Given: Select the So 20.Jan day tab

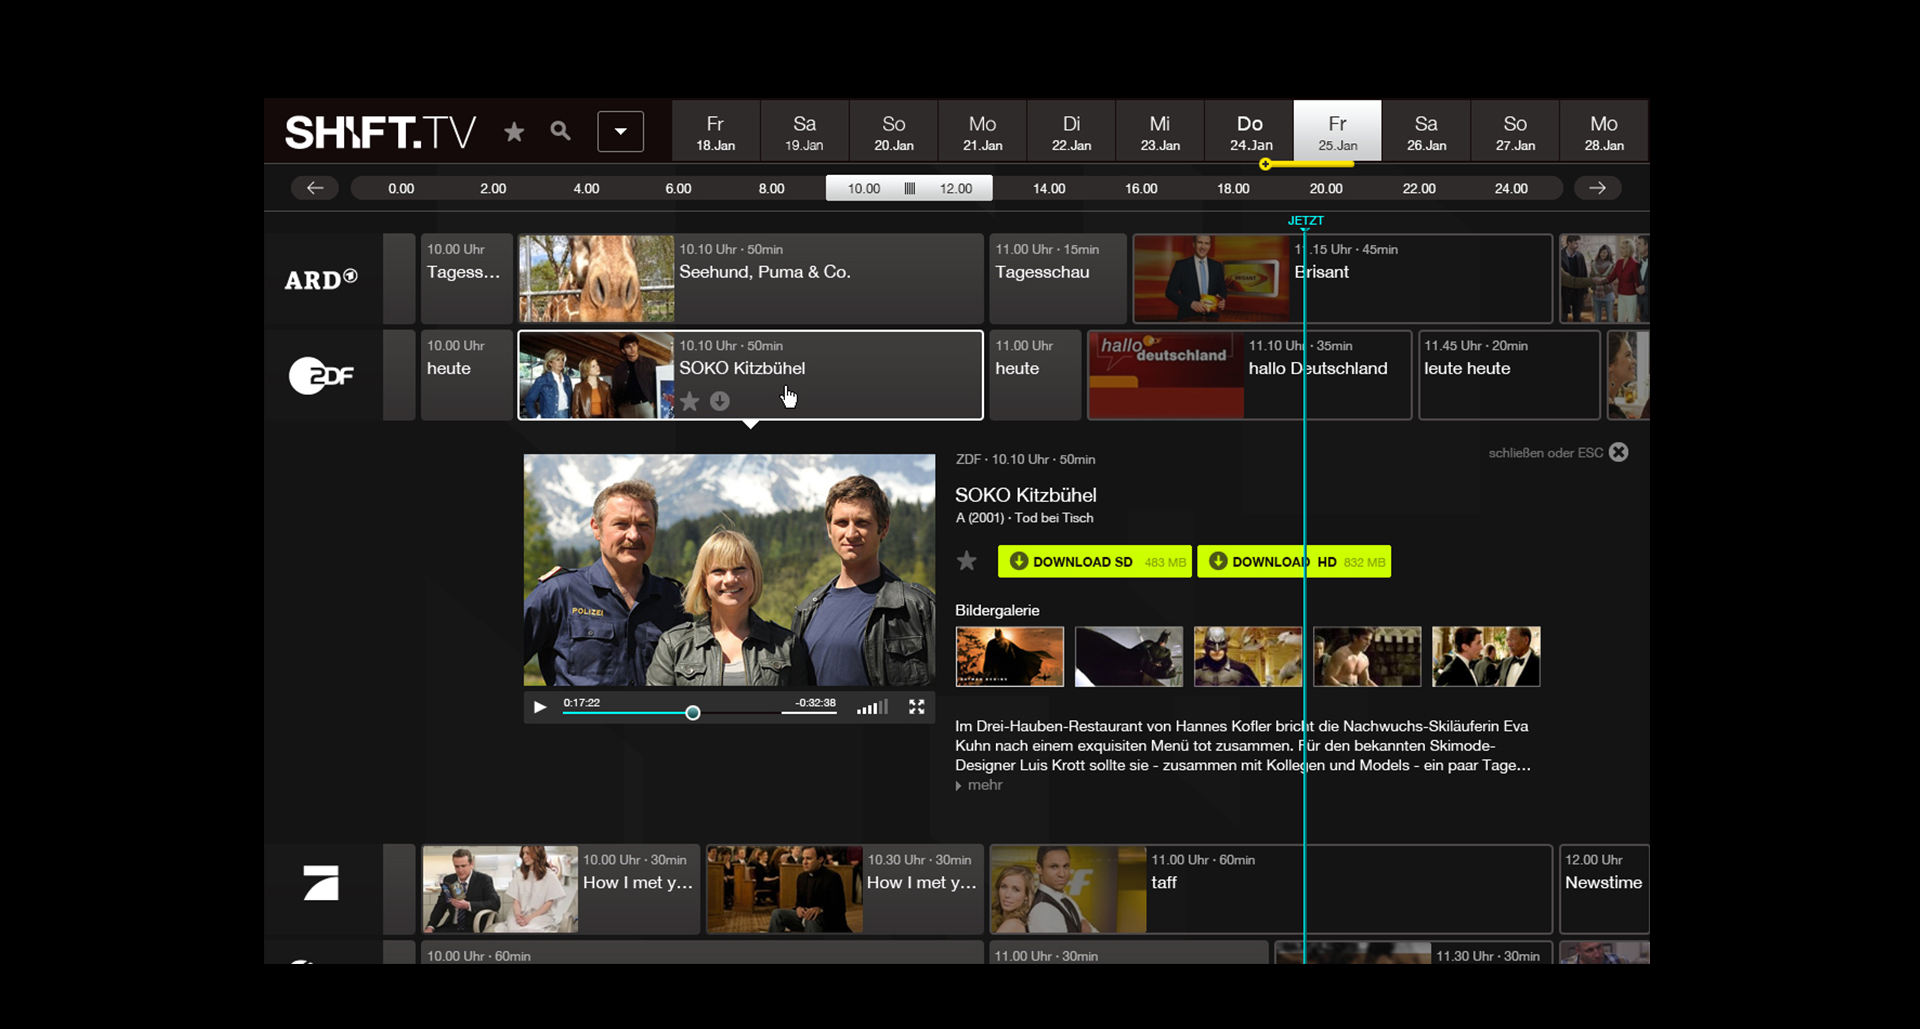Looking at the screenshot, I should [x=893, y=131].
